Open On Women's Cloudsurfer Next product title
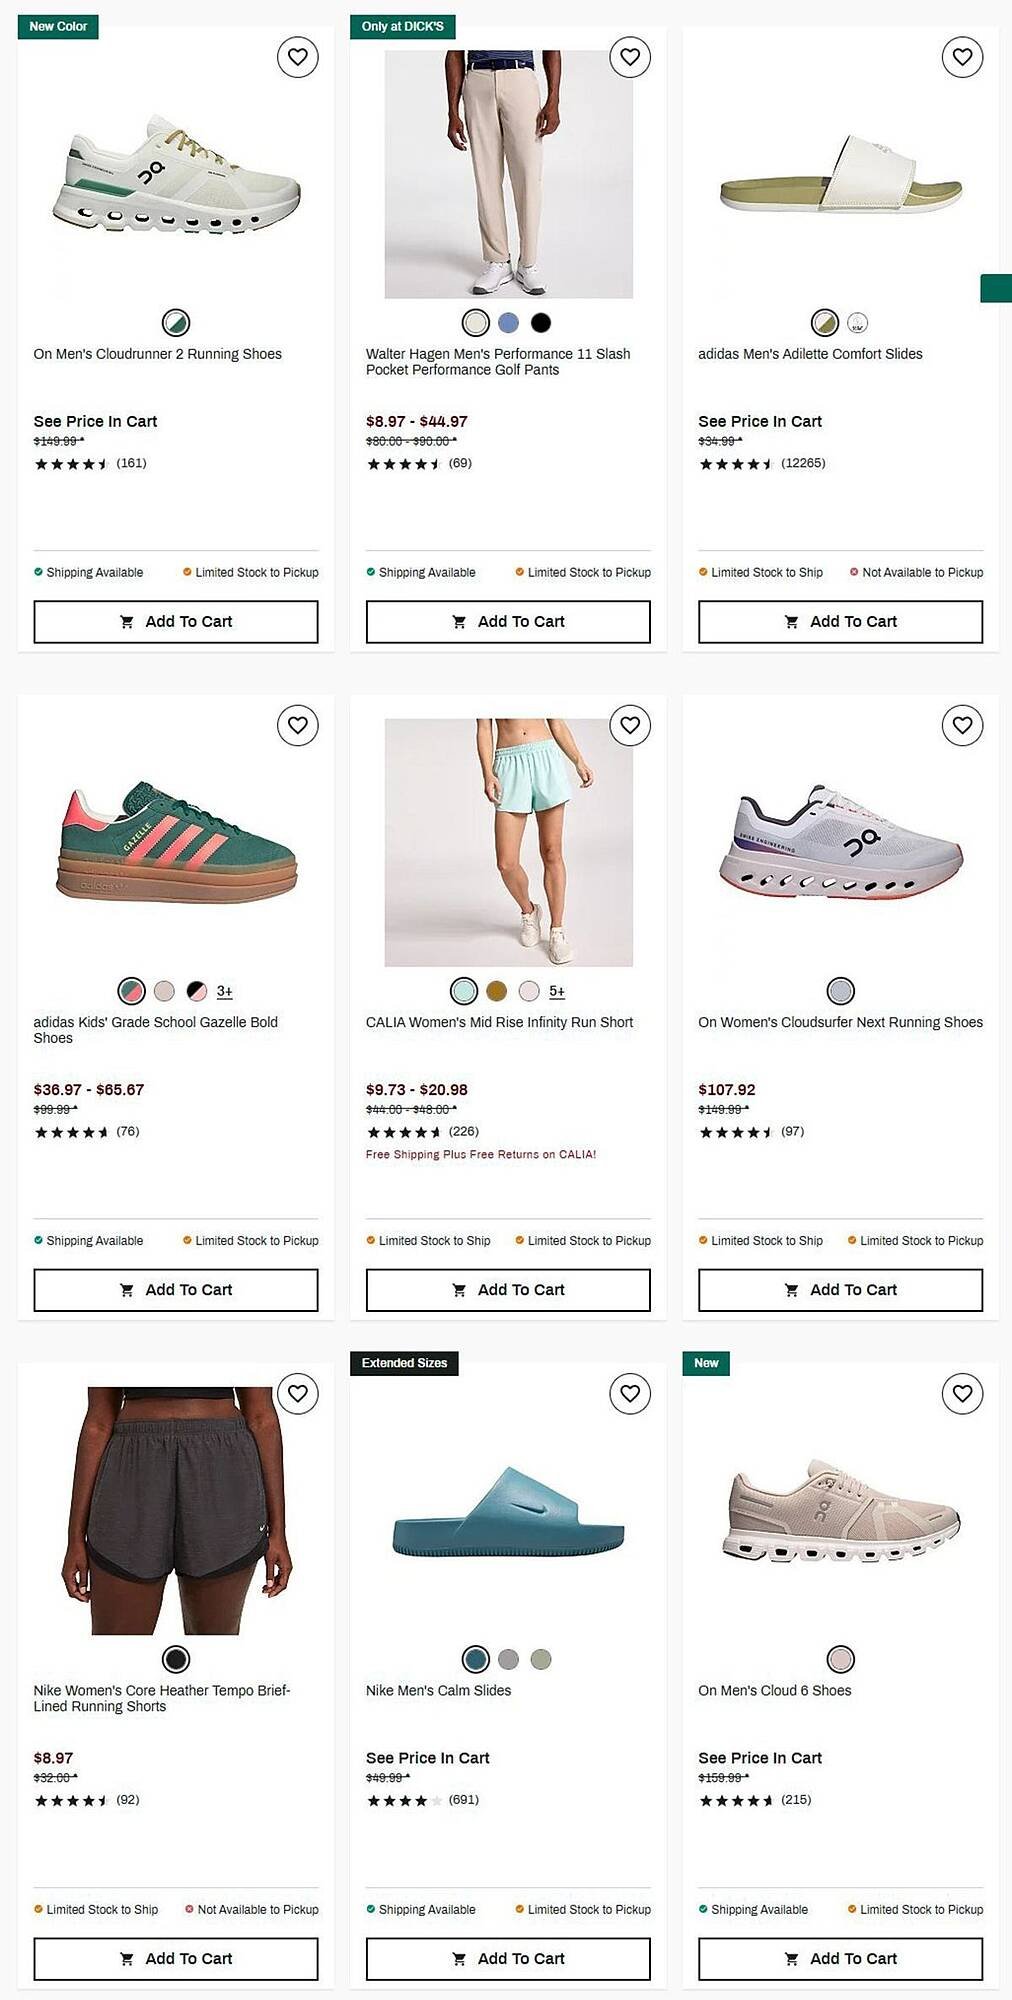 point(840,1022)
